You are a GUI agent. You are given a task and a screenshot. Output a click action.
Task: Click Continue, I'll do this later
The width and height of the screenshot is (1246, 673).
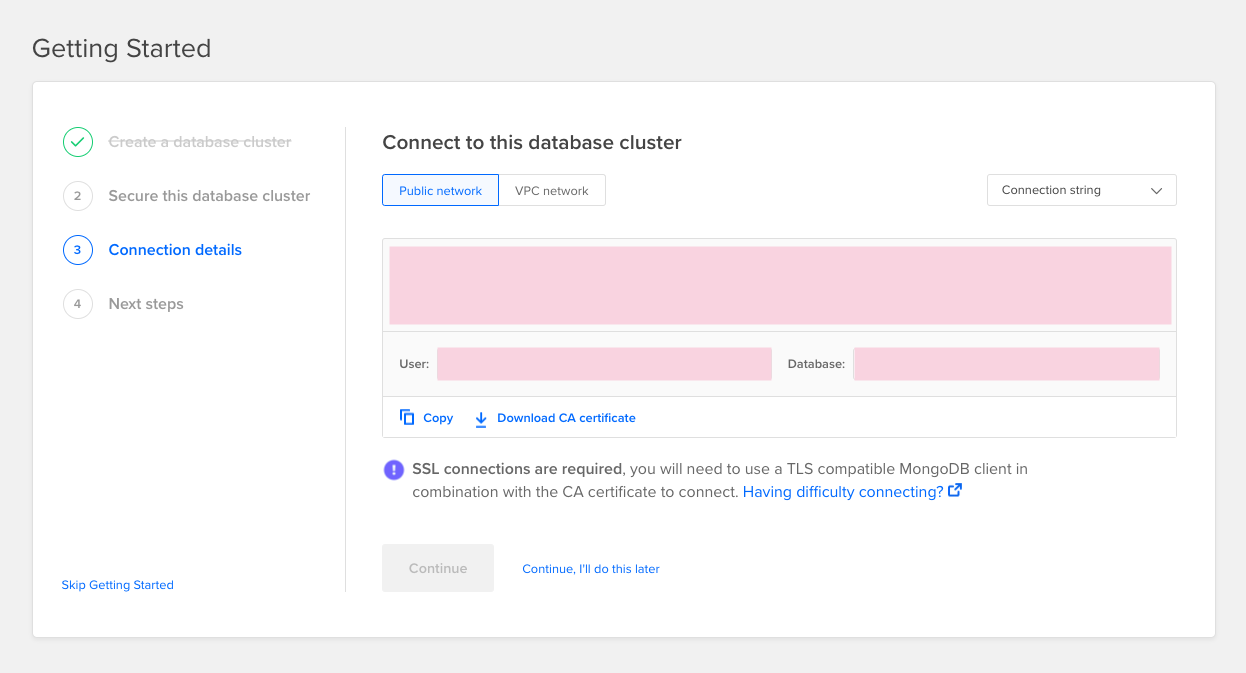(x=591, y=569)
